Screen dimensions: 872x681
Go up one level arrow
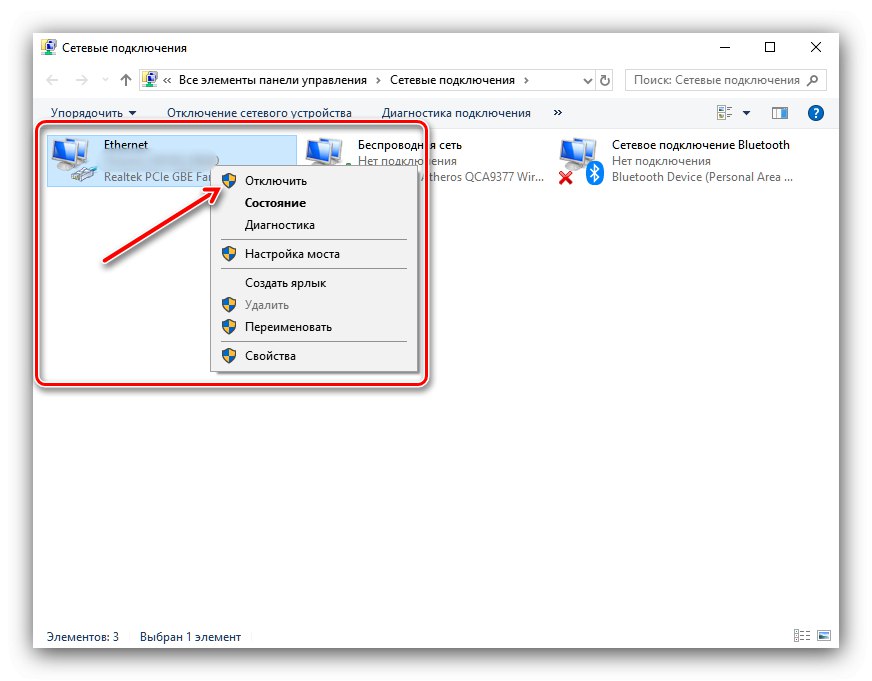pos(126,80)
